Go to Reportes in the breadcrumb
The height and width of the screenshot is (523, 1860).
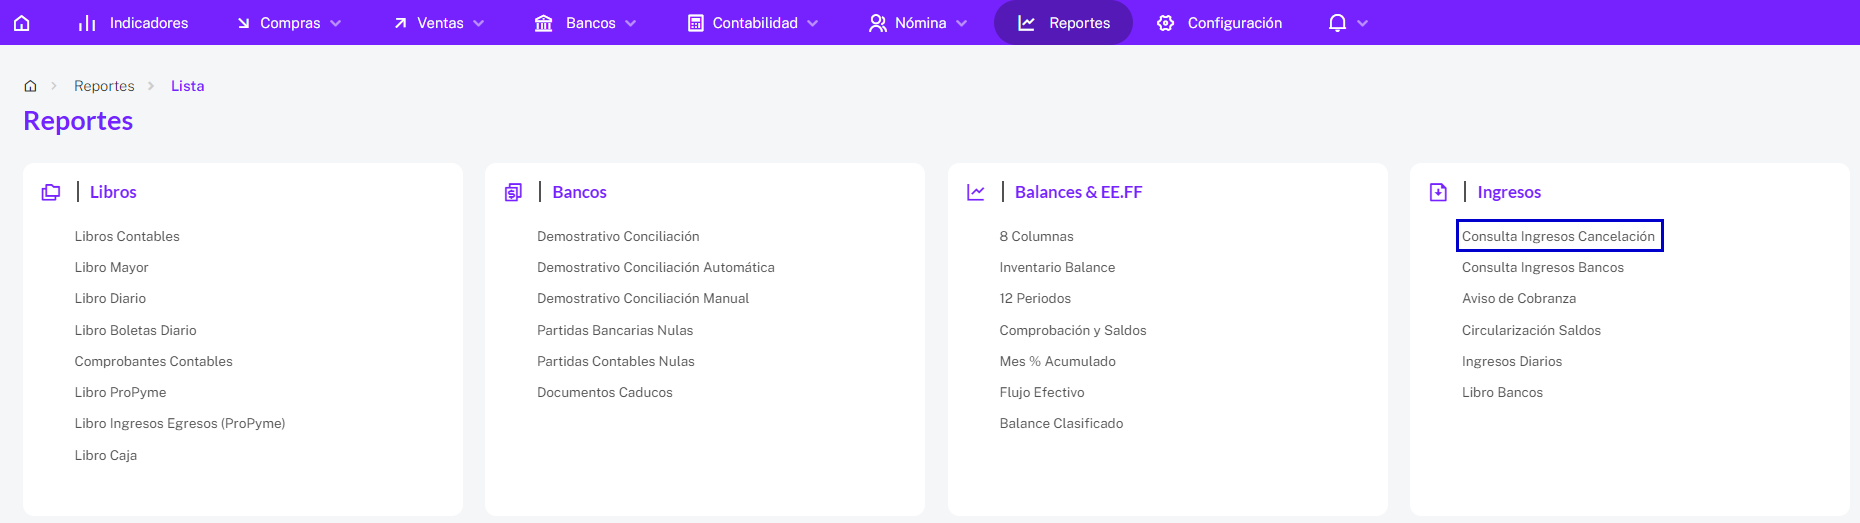(104, 86)
